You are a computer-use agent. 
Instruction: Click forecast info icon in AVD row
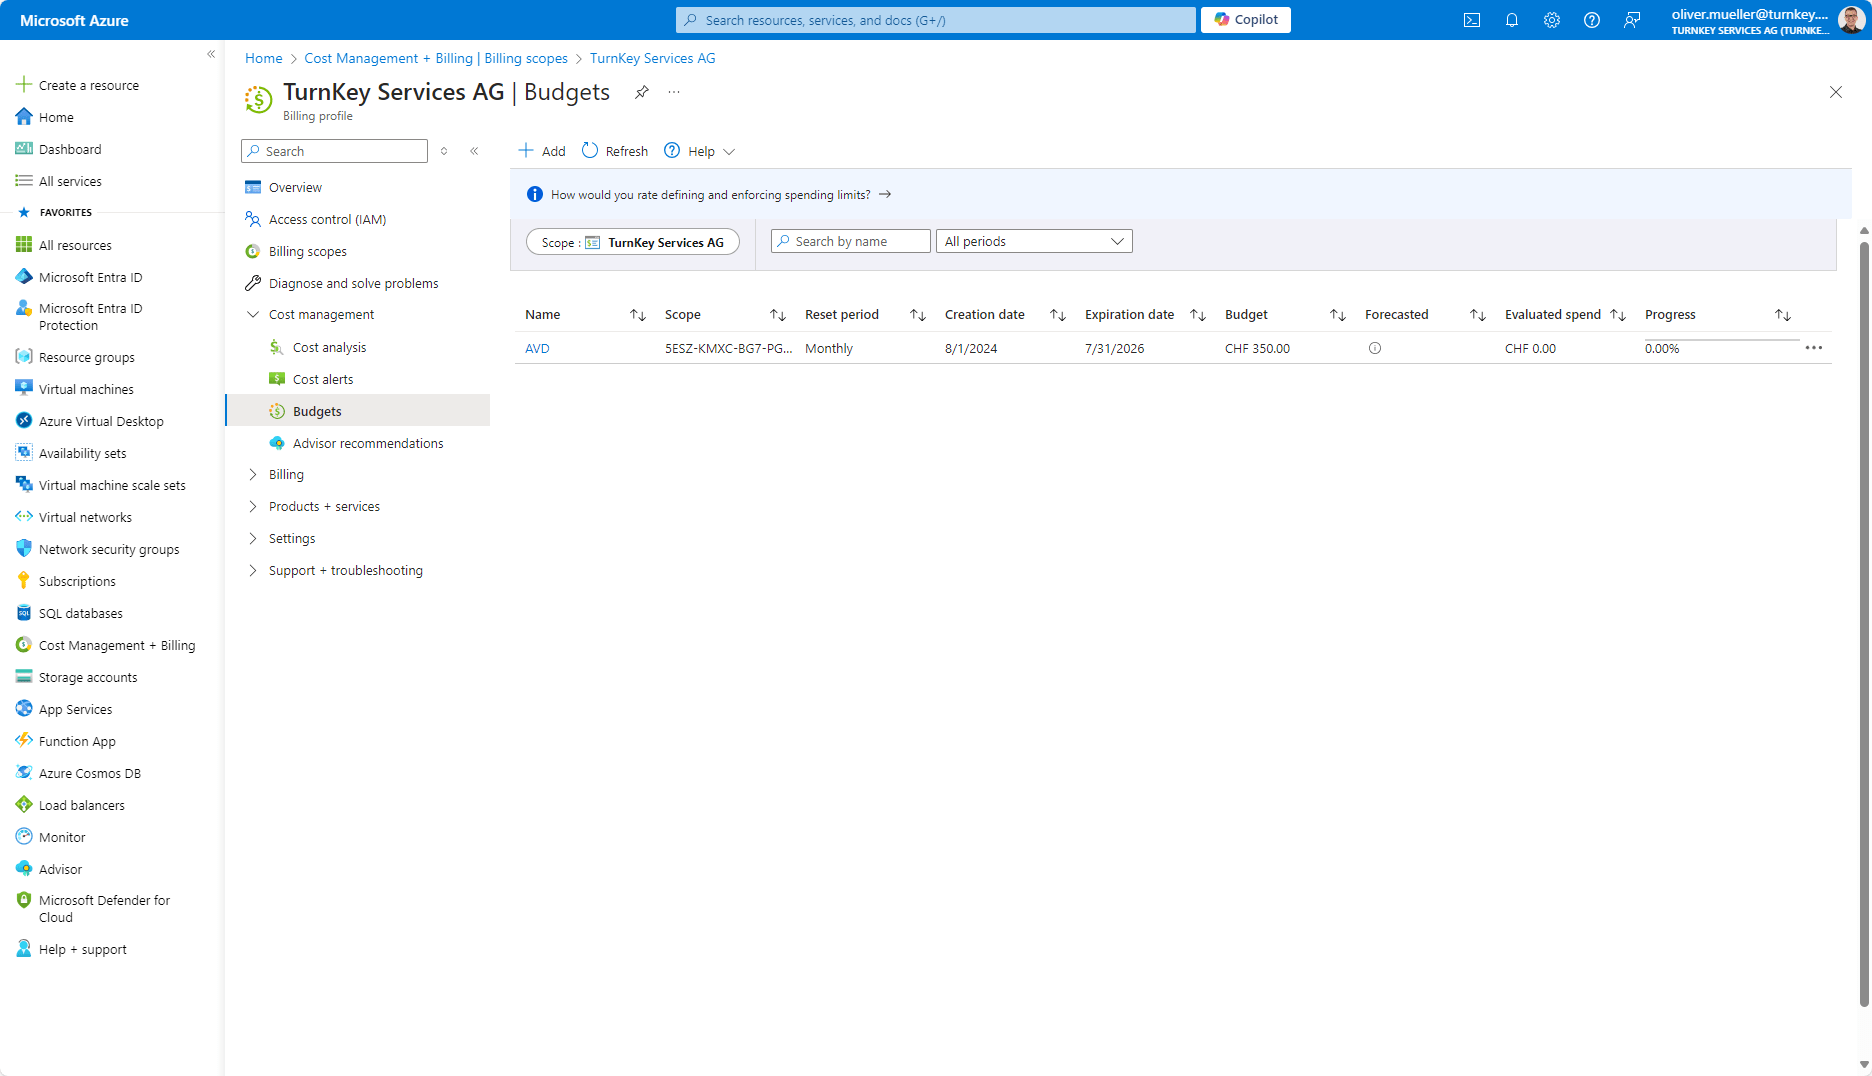point(1375,348)
